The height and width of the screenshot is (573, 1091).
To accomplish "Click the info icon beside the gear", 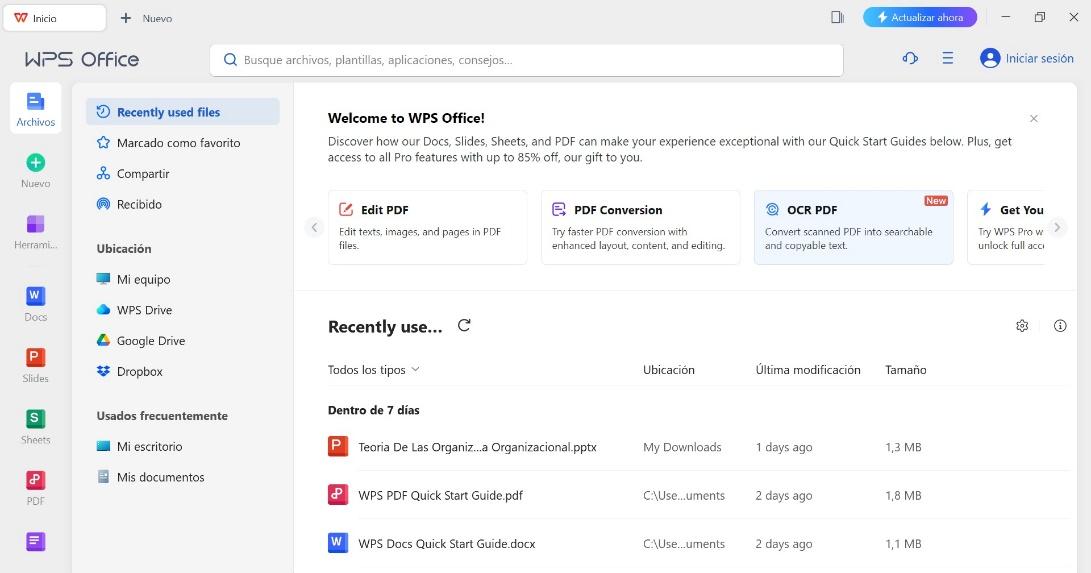I will pyautogui.click(x=1060, y=325).
